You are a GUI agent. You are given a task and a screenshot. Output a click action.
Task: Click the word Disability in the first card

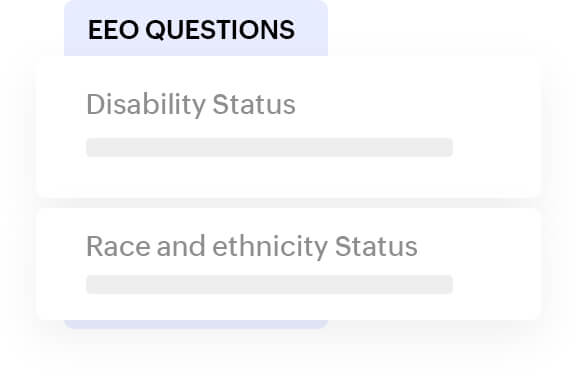pyautogui.click(x=146, y=104)
